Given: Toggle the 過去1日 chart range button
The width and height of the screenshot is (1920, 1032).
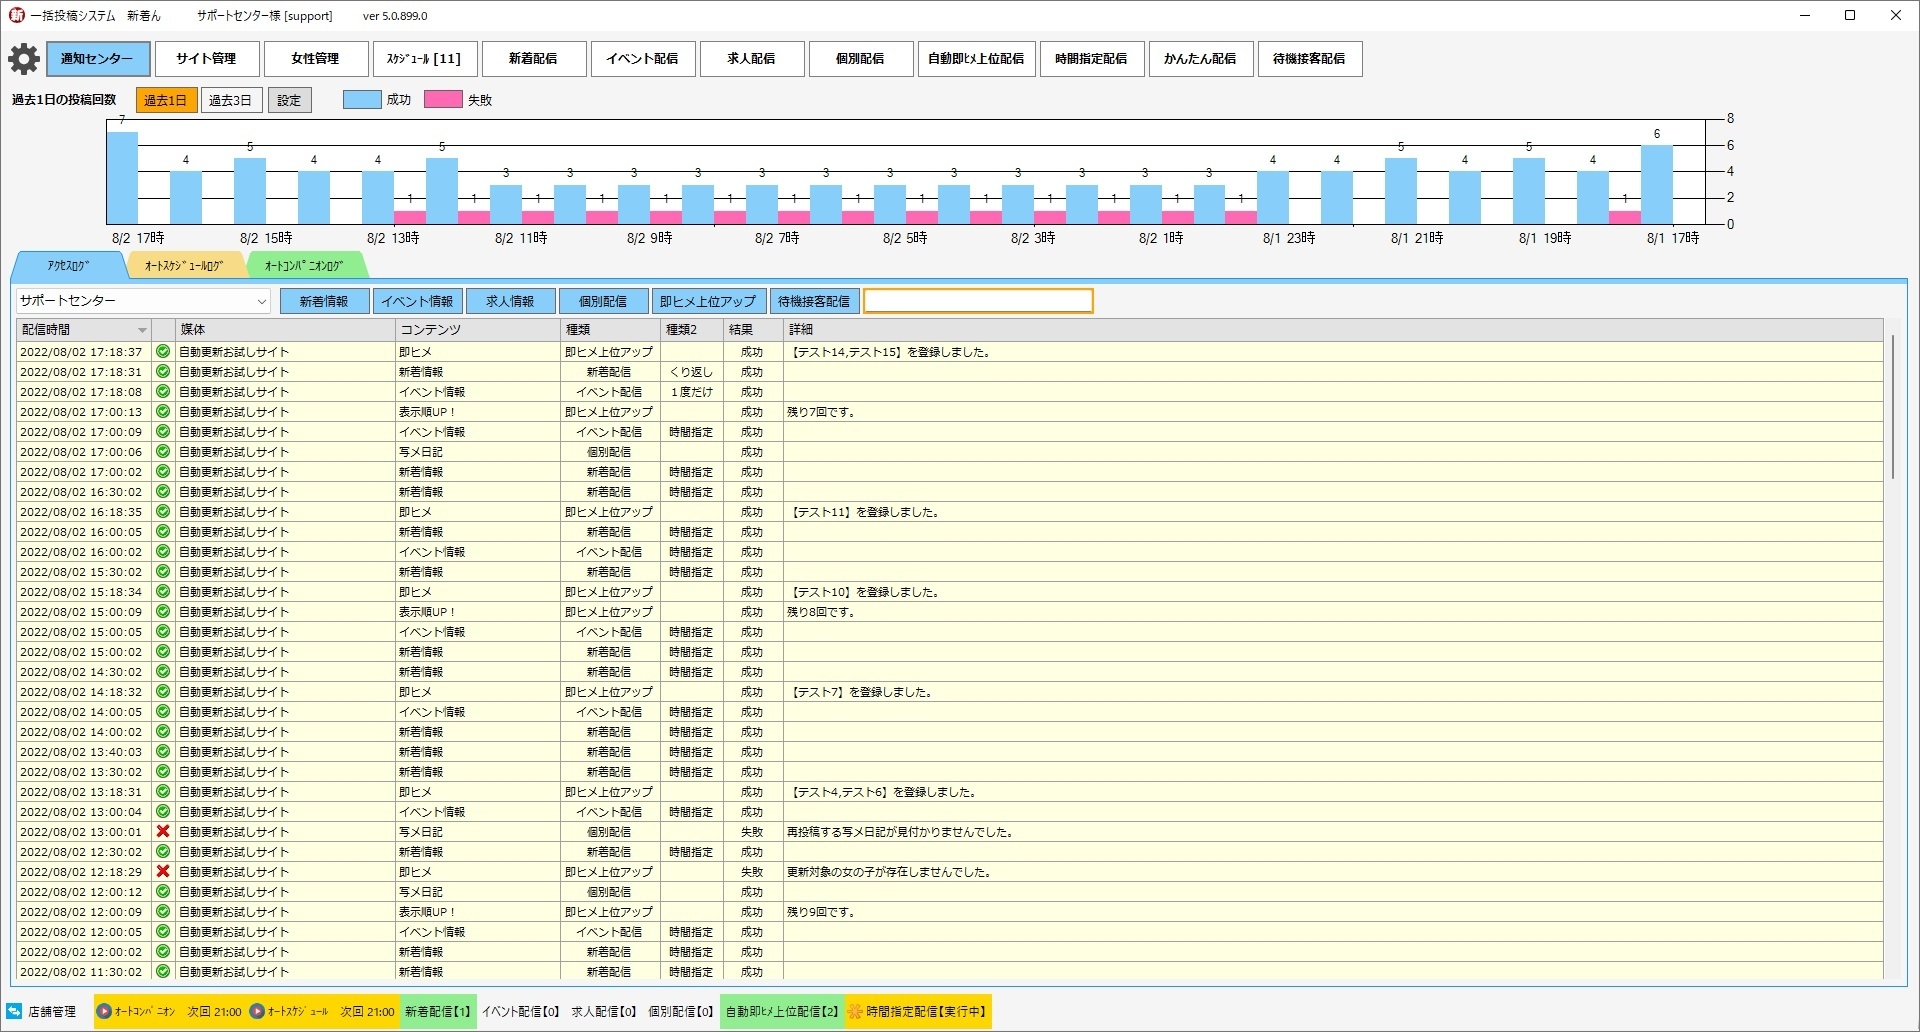Looking at the screenshot, I should [166, 100].
